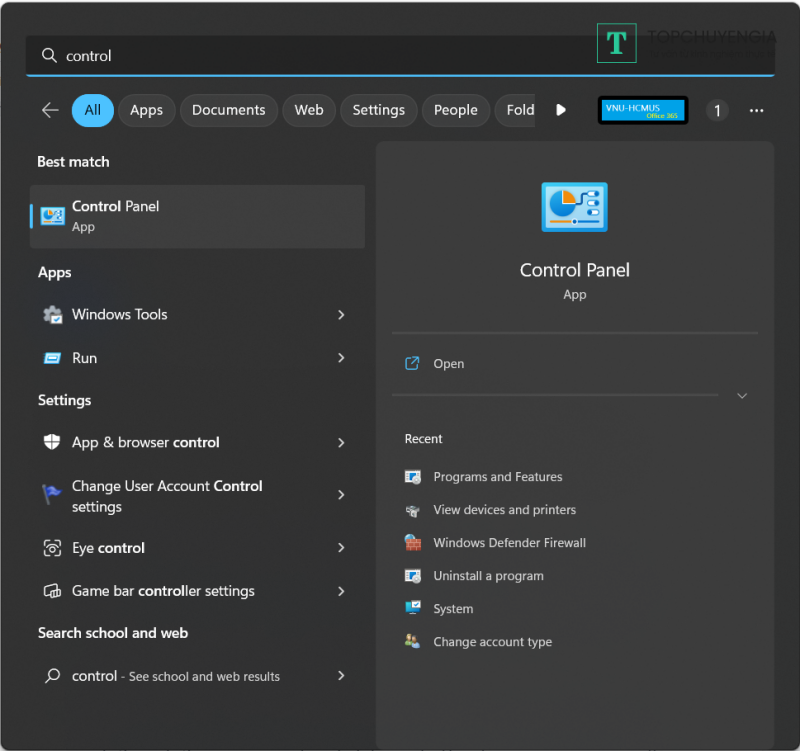Switch to the Documents filter tab
The width and height of the screenshot is (800, 751).
[228, 110]
